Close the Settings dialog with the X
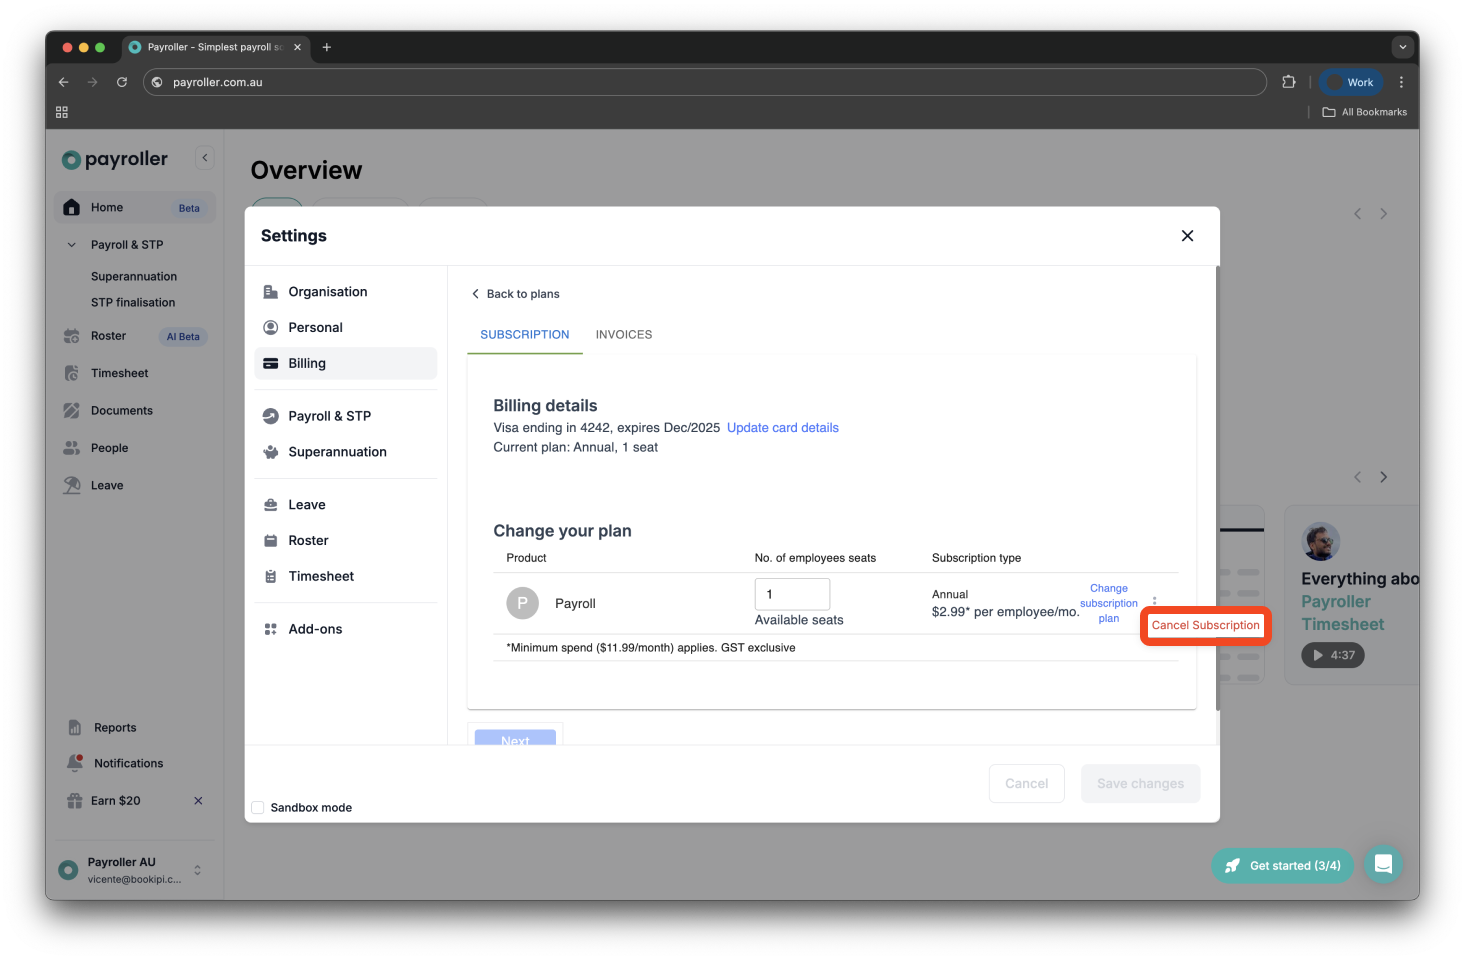The image size is (1465, 960). (1187, 236)
